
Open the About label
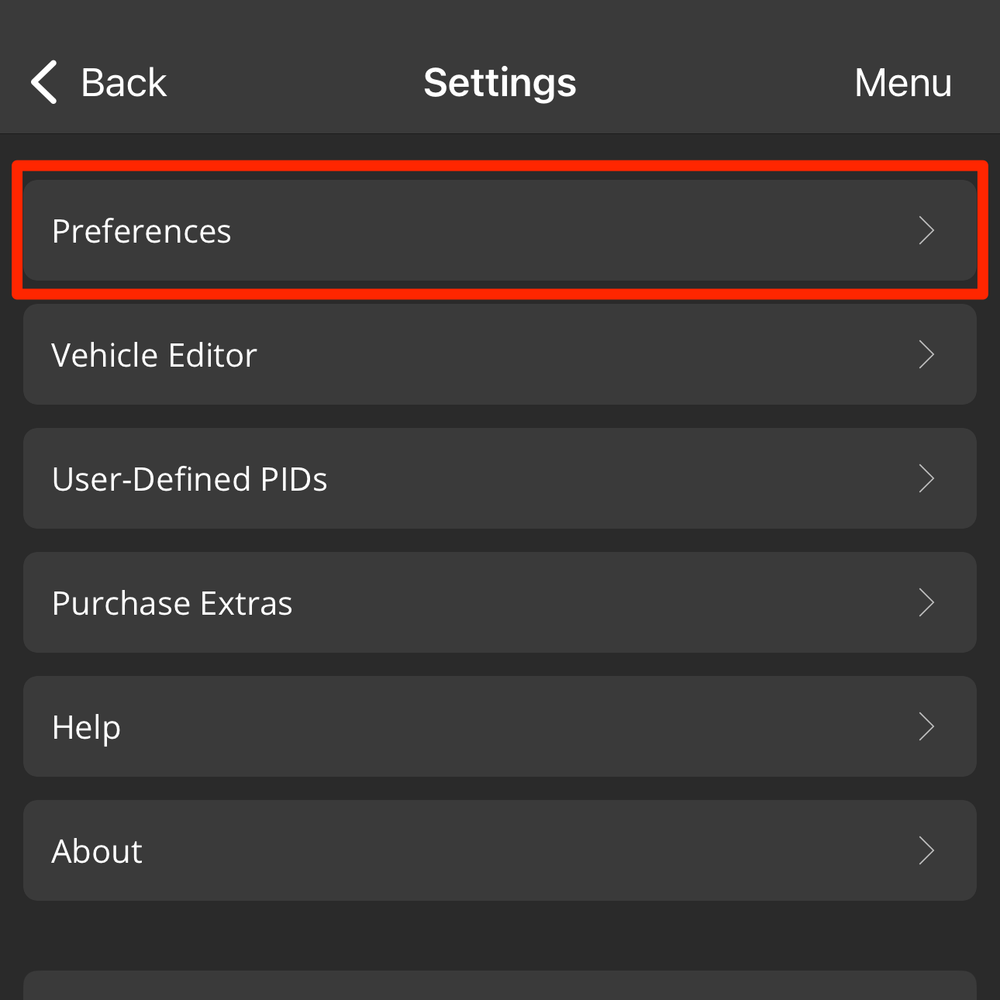[x=97, y=851]
